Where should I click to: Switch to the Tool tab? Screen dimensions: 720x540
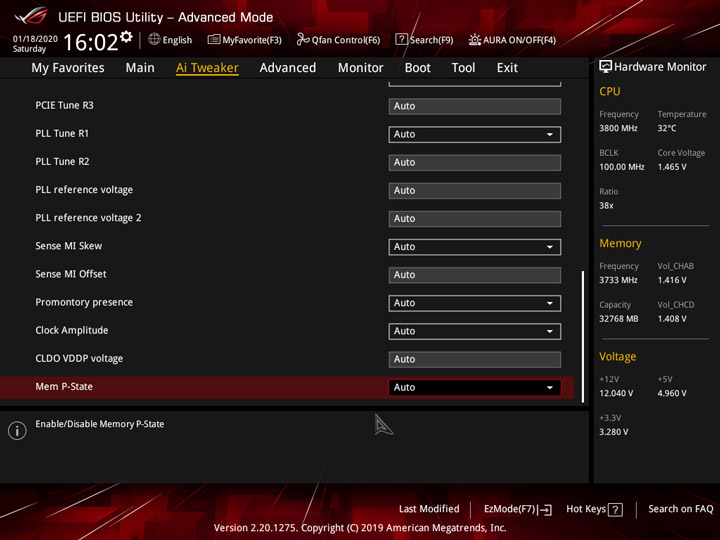pos(463,68)
